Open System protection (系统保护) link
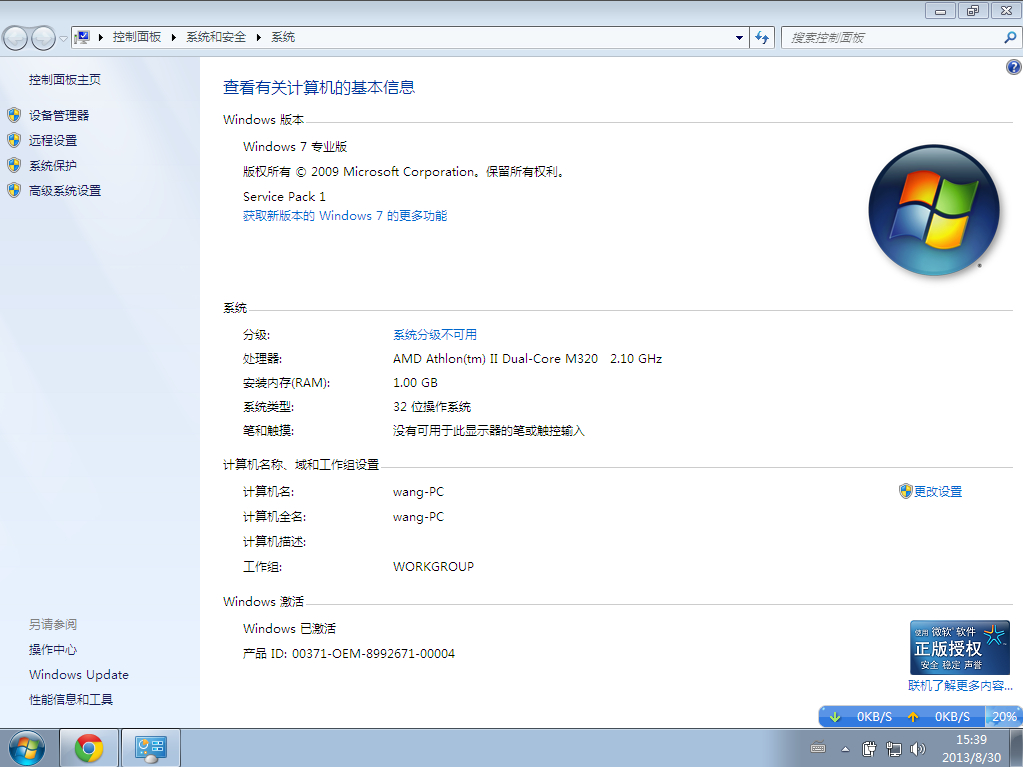Viewport: 1023px width, 767px height. (x=53, y=166)
